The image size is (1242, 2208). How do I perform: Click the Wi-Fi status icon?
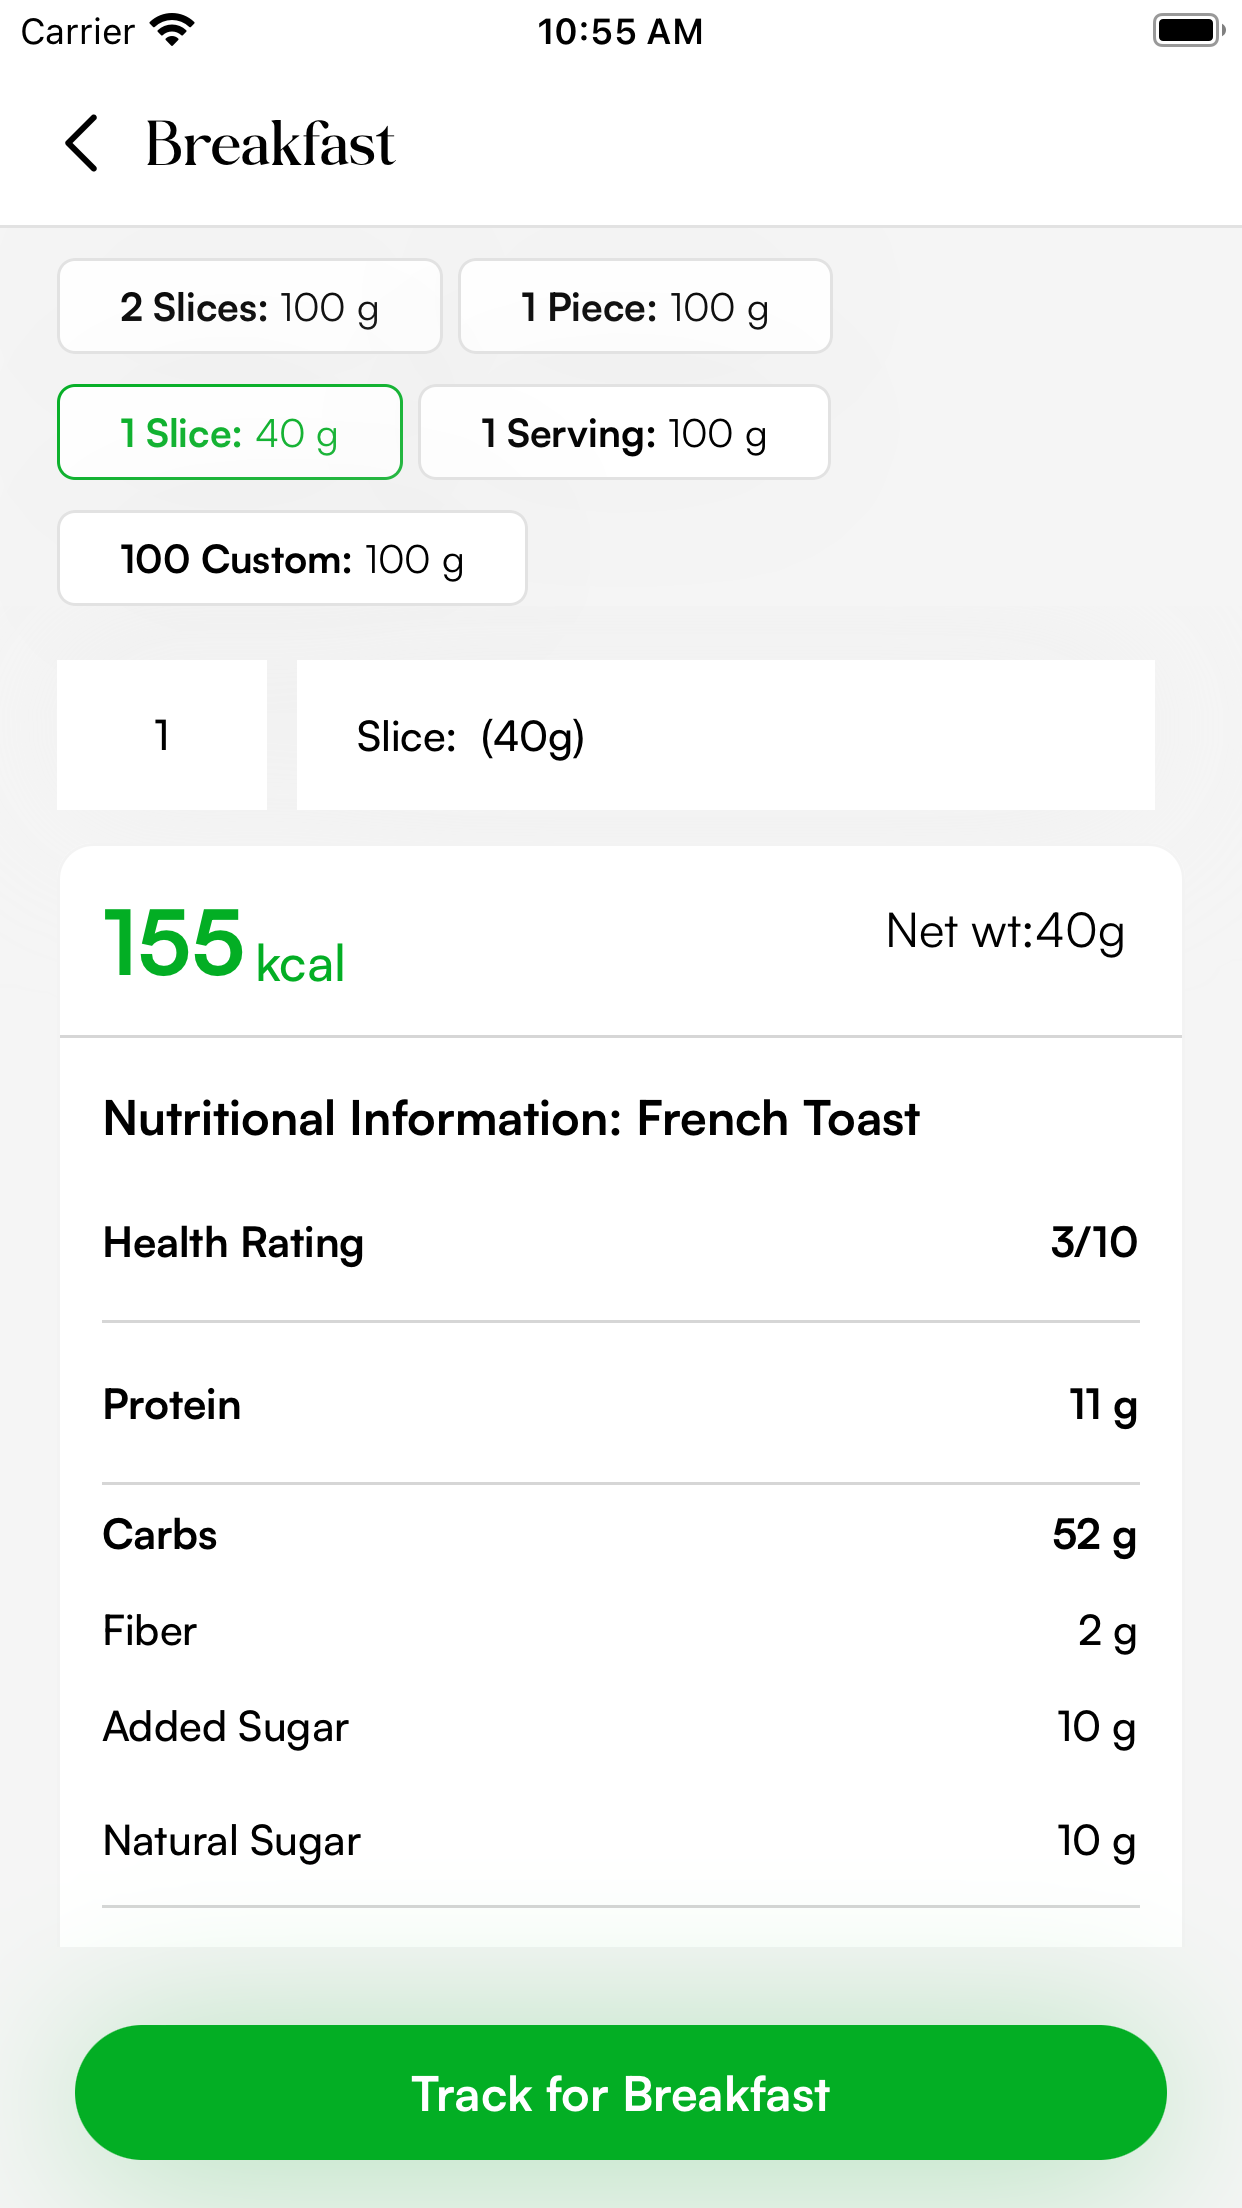click(172, 31)
